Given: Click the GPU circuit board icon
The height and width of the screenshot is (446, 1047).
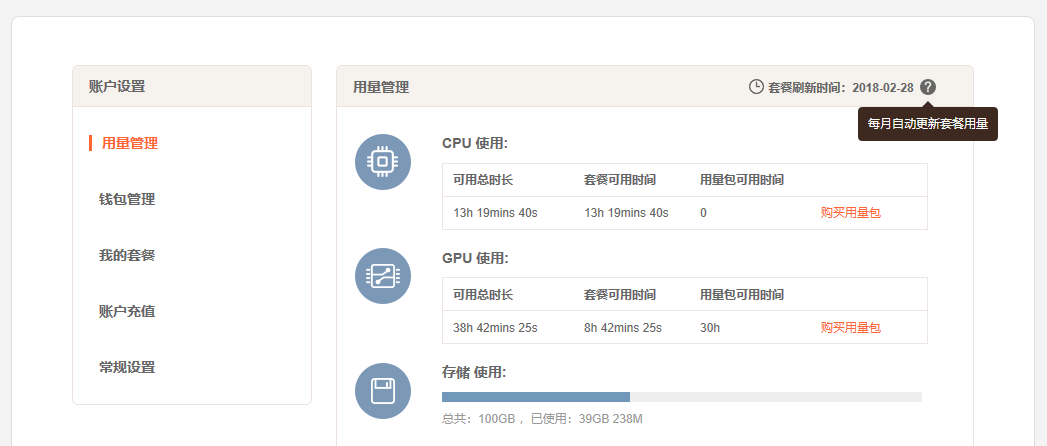Looking at the screenshot, I should point(383,276).
